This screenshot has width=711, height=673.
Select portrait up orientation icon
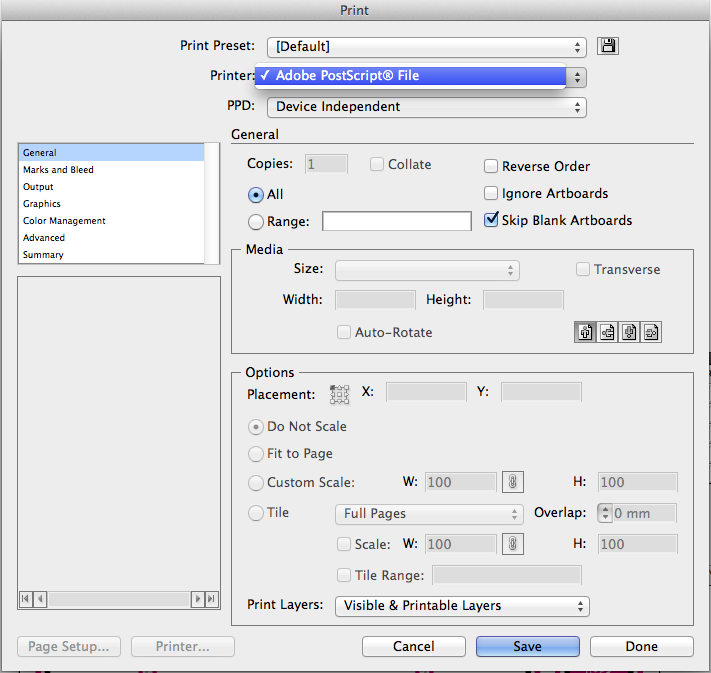pyautogui.click(x=585, y=333)
